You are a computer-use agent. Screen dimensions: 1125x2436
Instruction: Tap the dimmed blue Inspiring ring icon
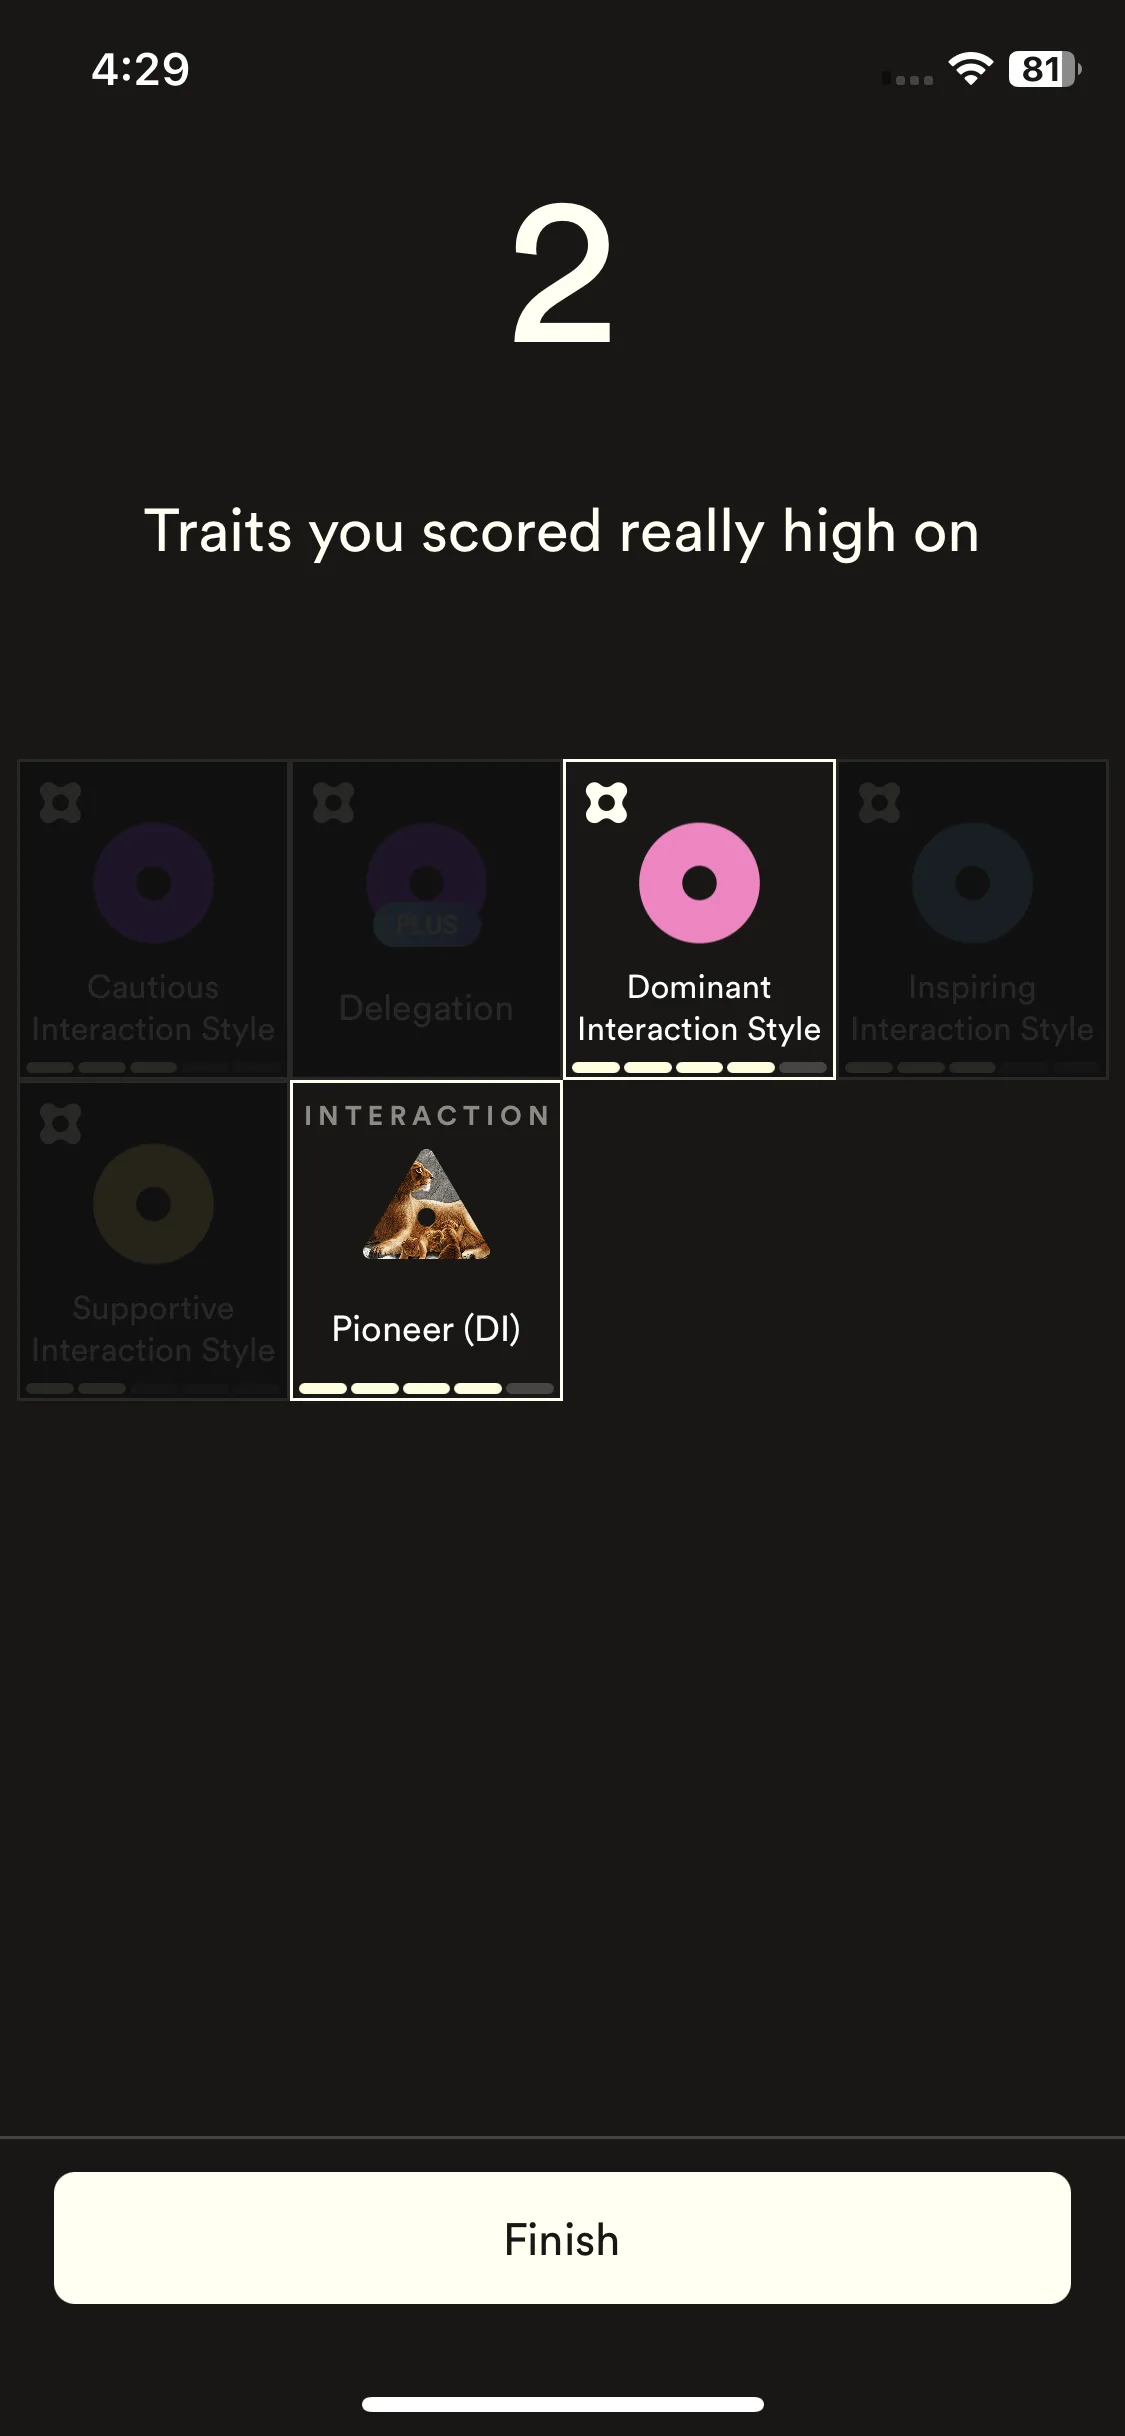point(972,883)
